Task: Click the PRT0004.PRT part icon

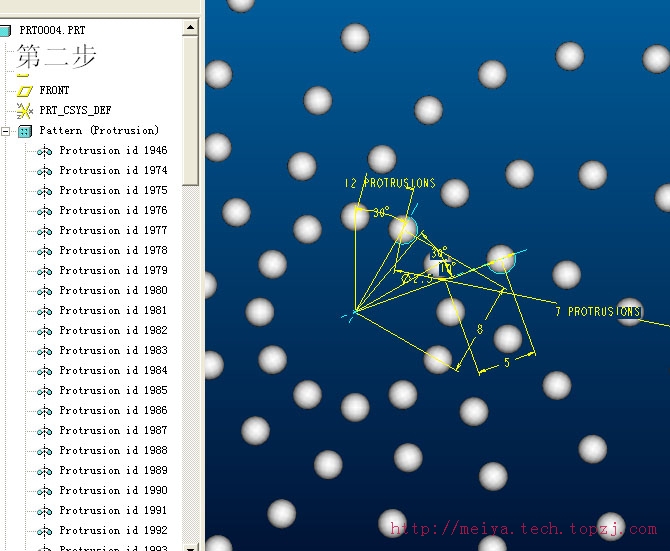Action: (x=6, y=31)
